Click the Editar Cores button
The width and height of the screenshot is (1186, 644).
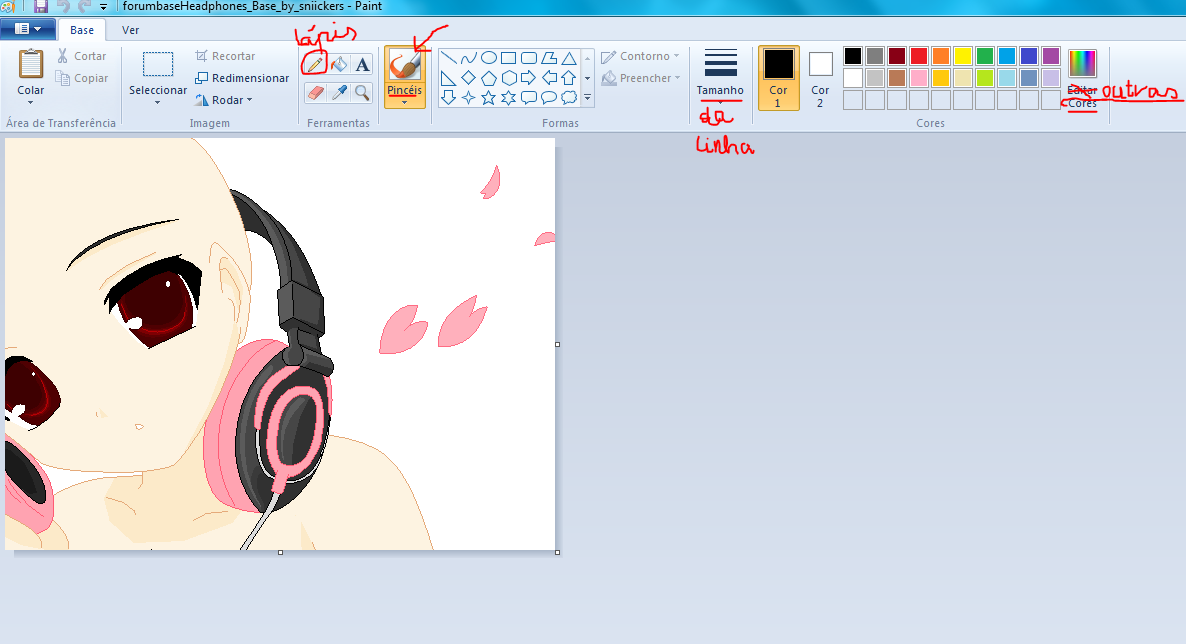(x=1082, y=78)
